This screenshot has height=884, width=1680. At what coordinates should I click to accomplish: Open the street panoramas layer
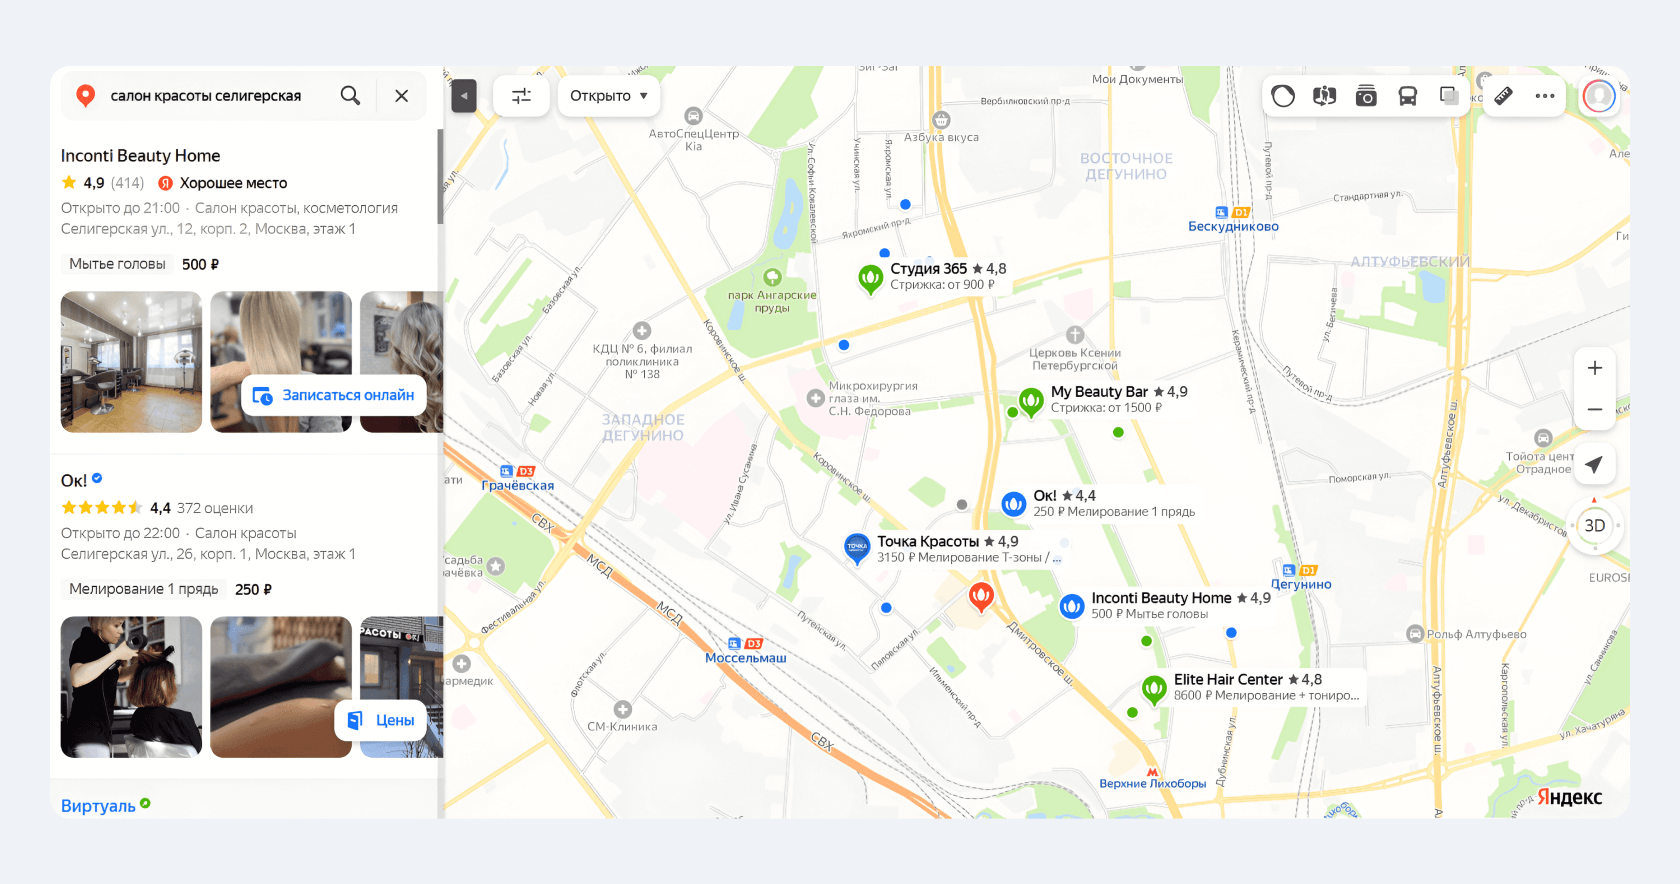pyautogui.click(x=1324, y=96)
